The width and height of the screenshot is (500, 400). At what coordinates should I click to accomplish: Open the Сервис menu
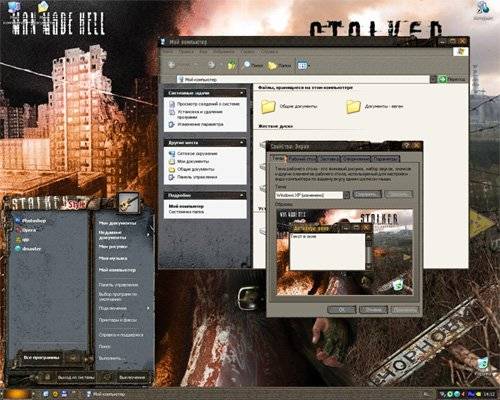248,52
